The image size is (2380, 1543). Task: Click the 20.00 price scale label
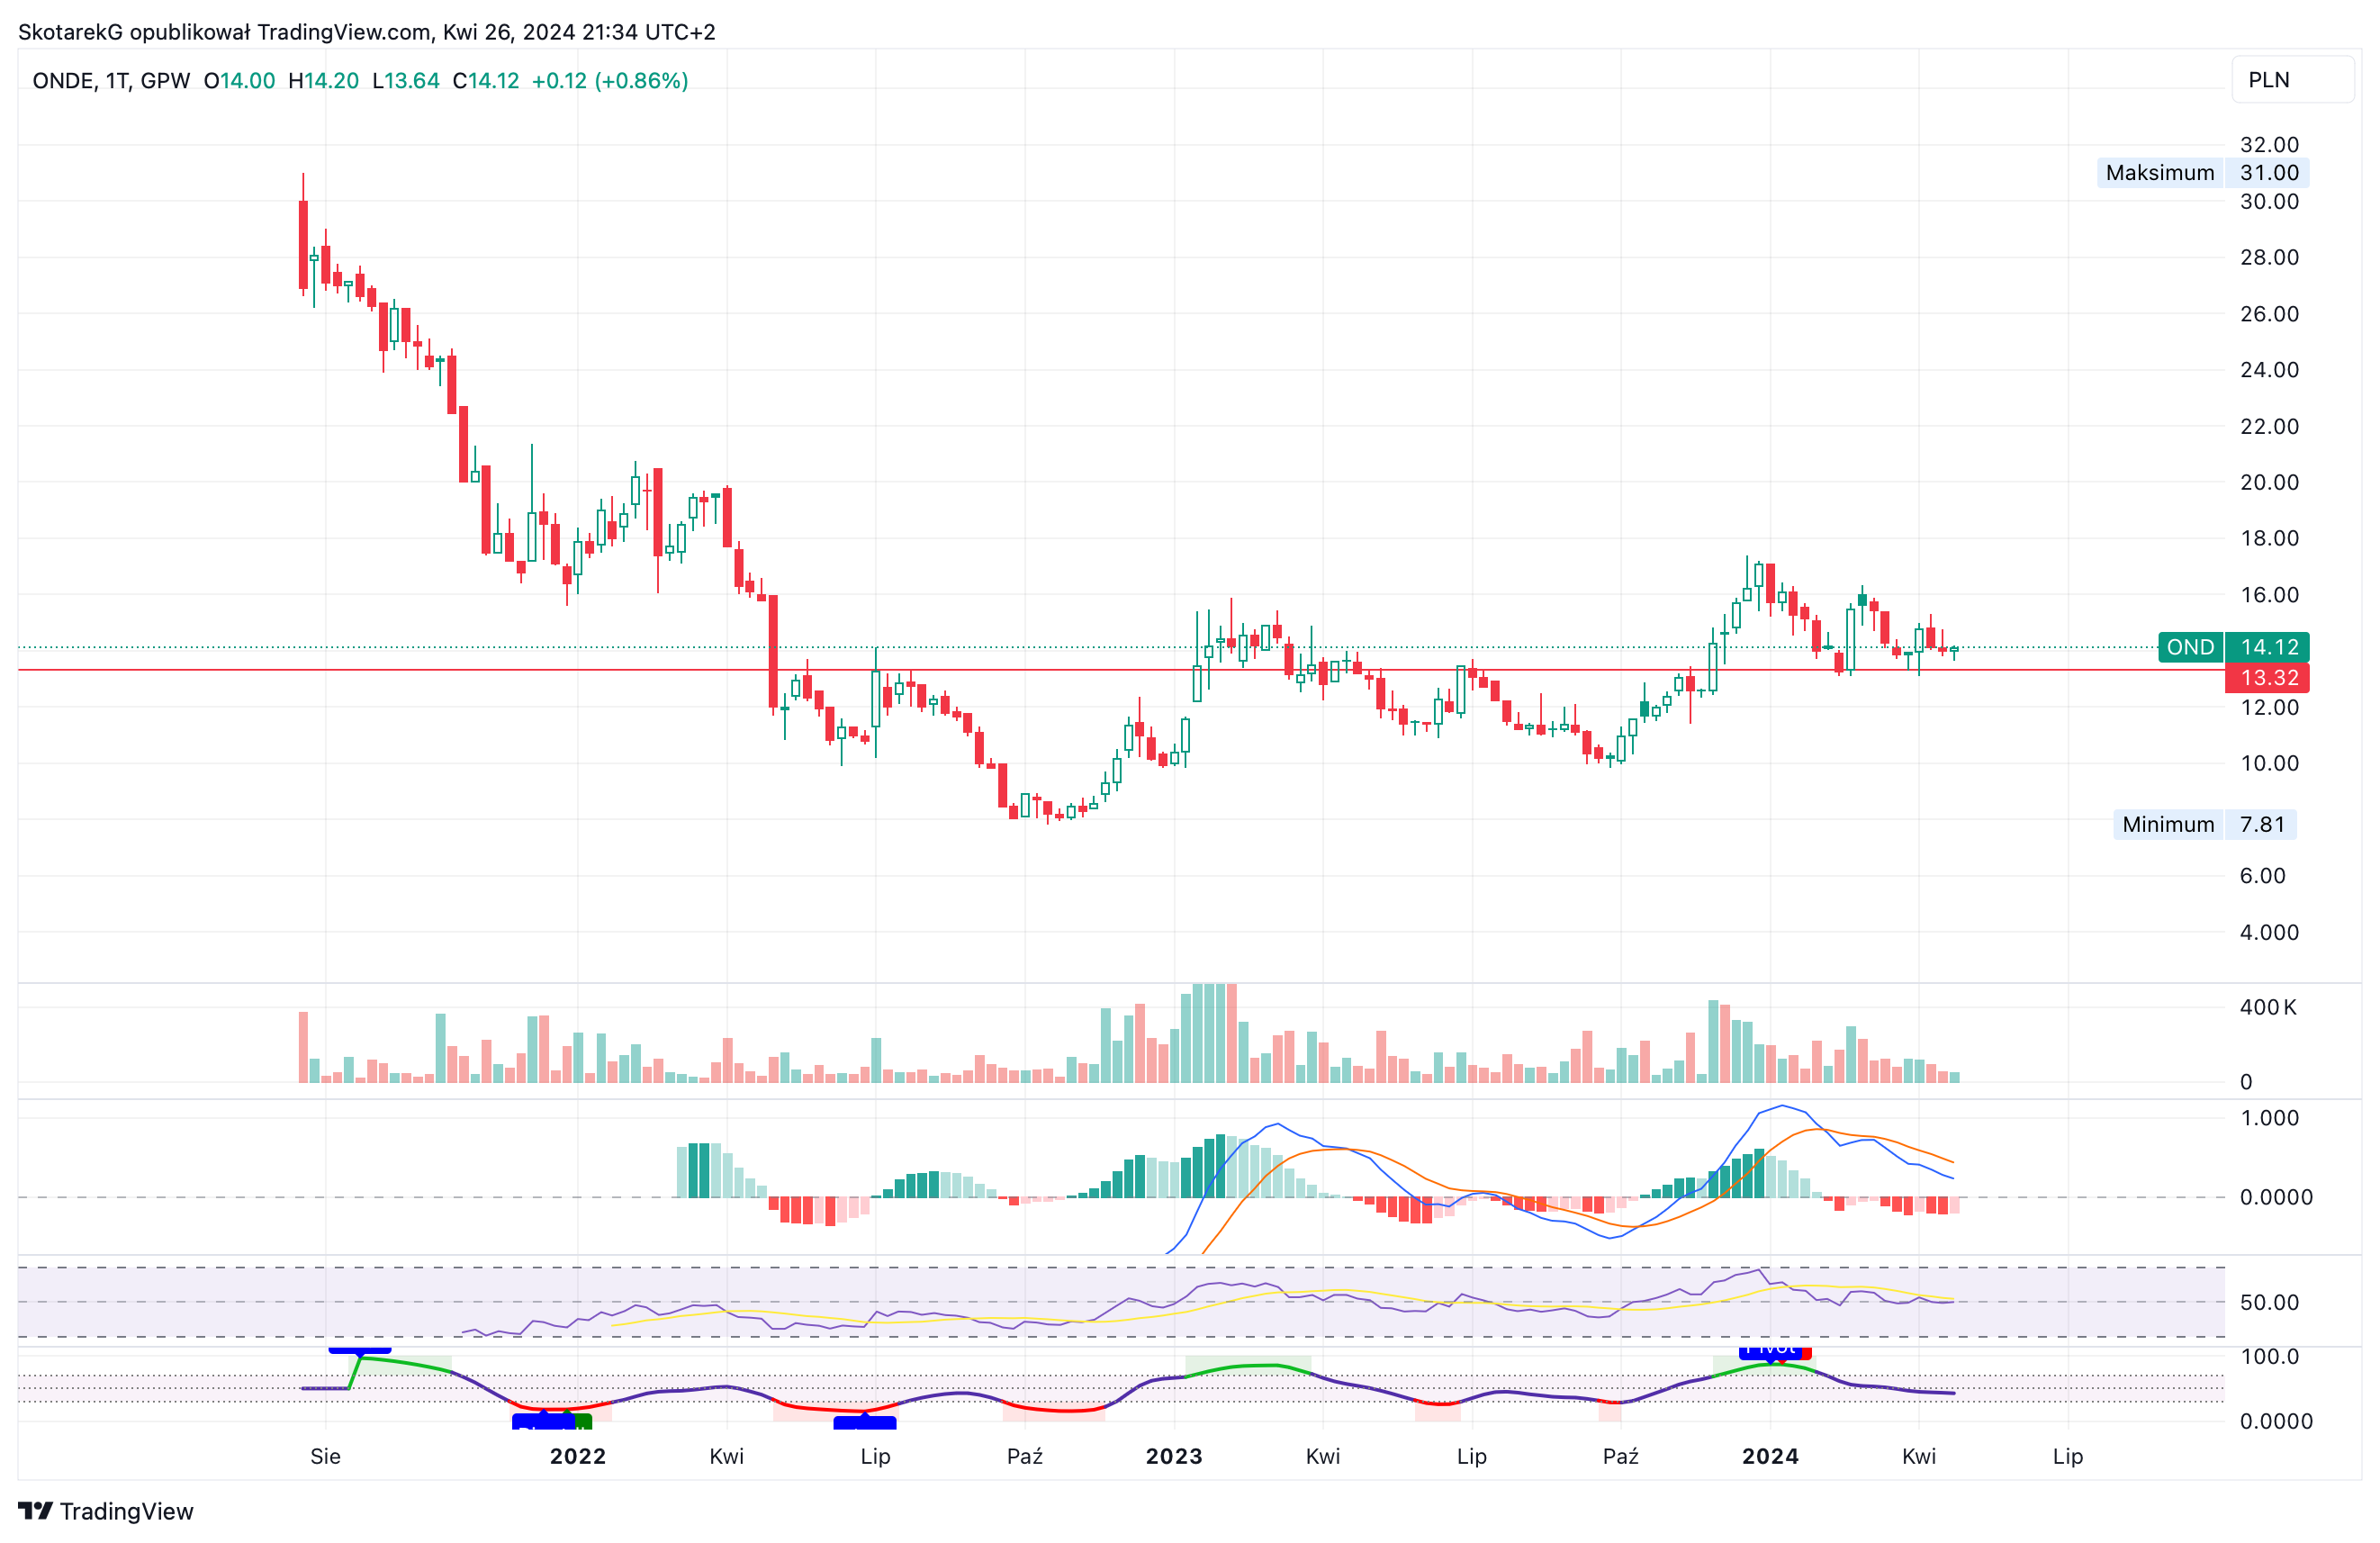pyautogui.click(x=2269, y=482)
